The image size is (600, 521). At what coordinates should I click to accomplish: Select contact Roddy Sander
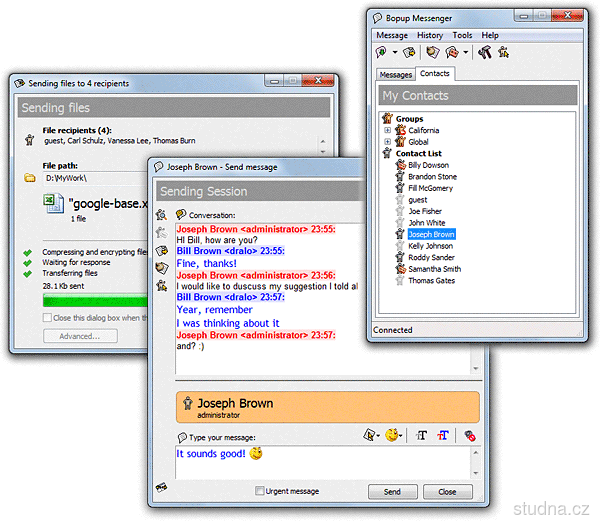[431, 257]
